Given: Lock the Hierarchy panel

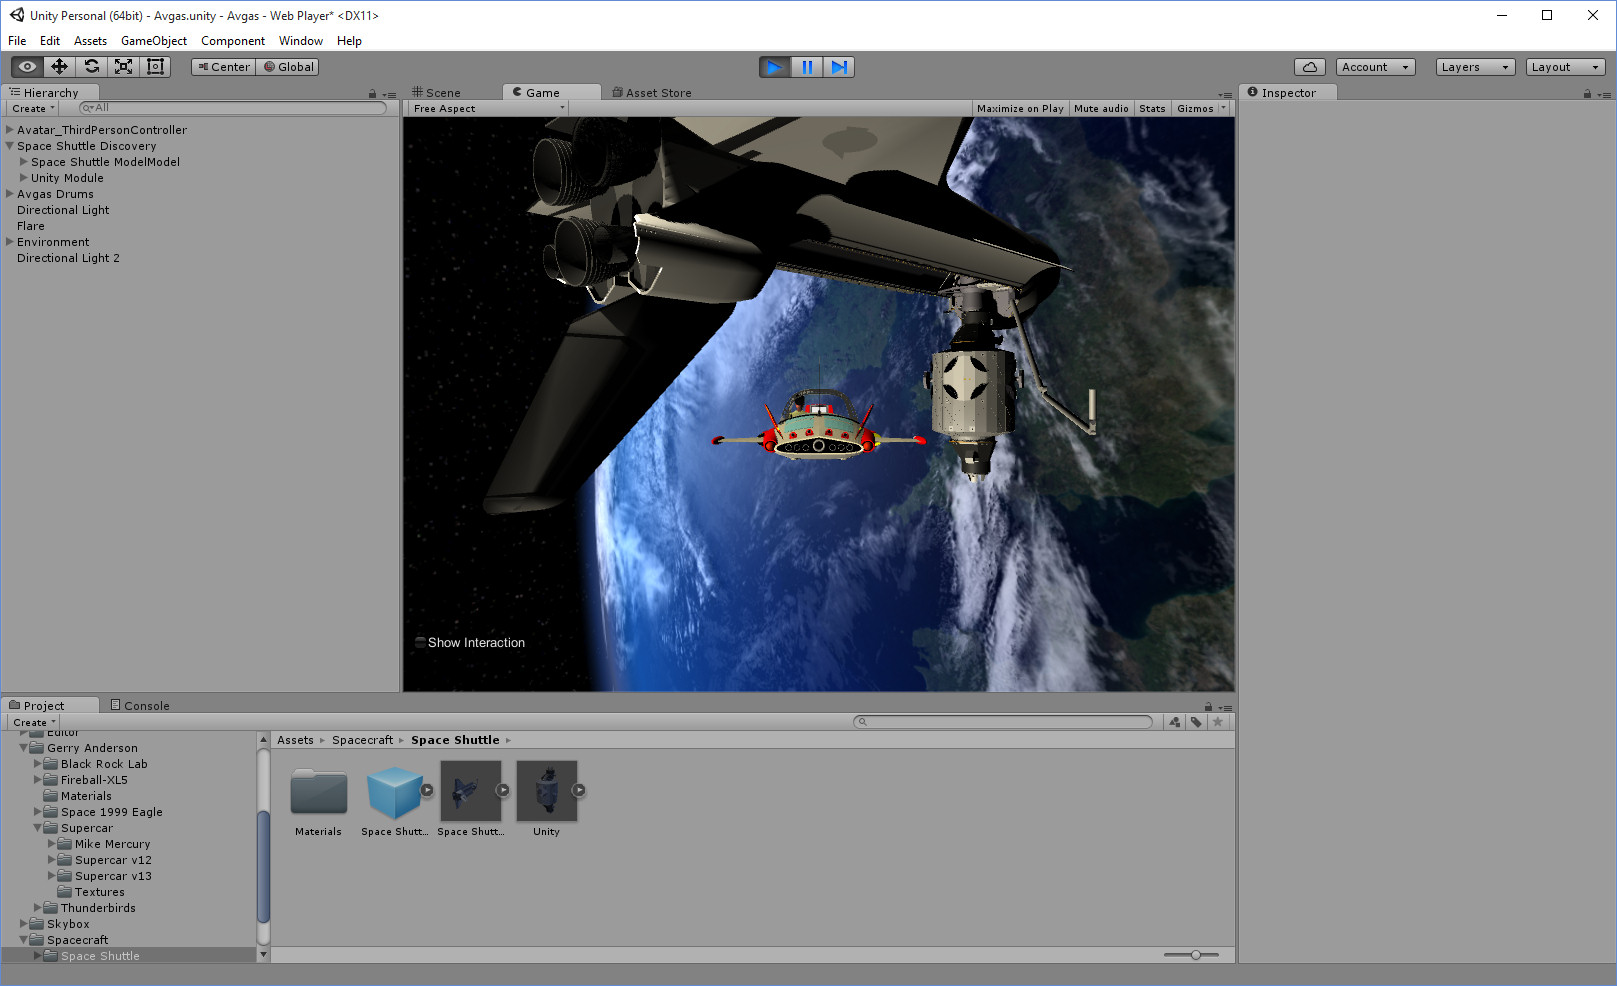Looking at the screenshot, I should [x=372, y=94].
